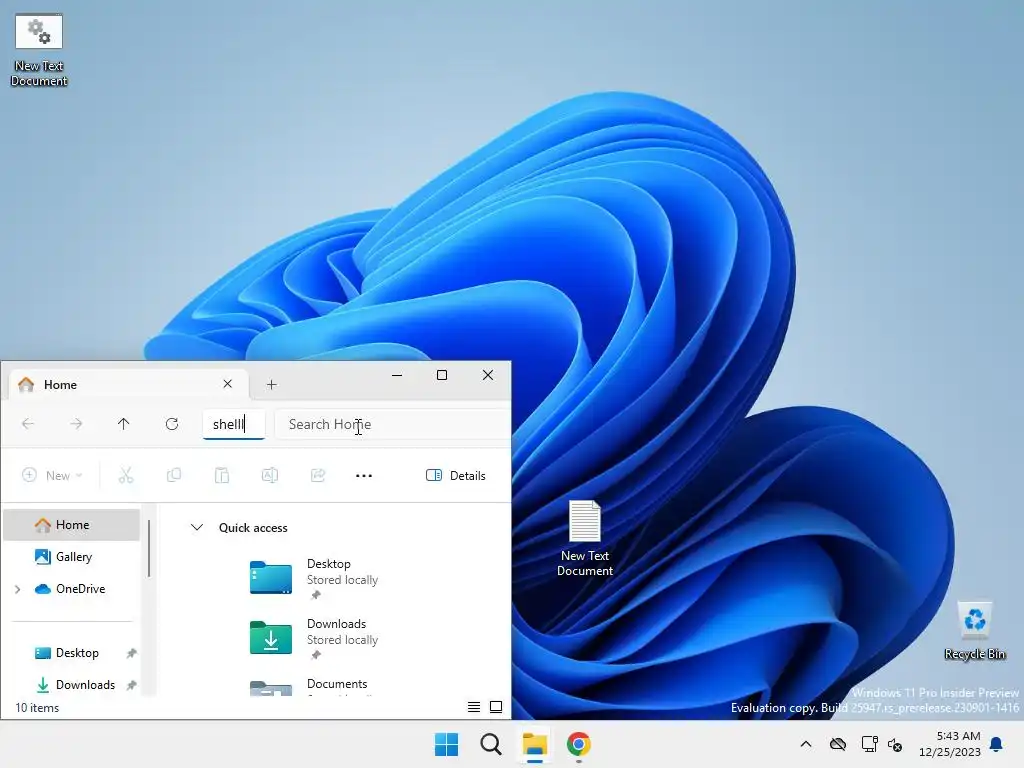This screenshot has height=768, width=1024.
Task: Expand the OneDrive tree node
Action: [x=18, y=589]
